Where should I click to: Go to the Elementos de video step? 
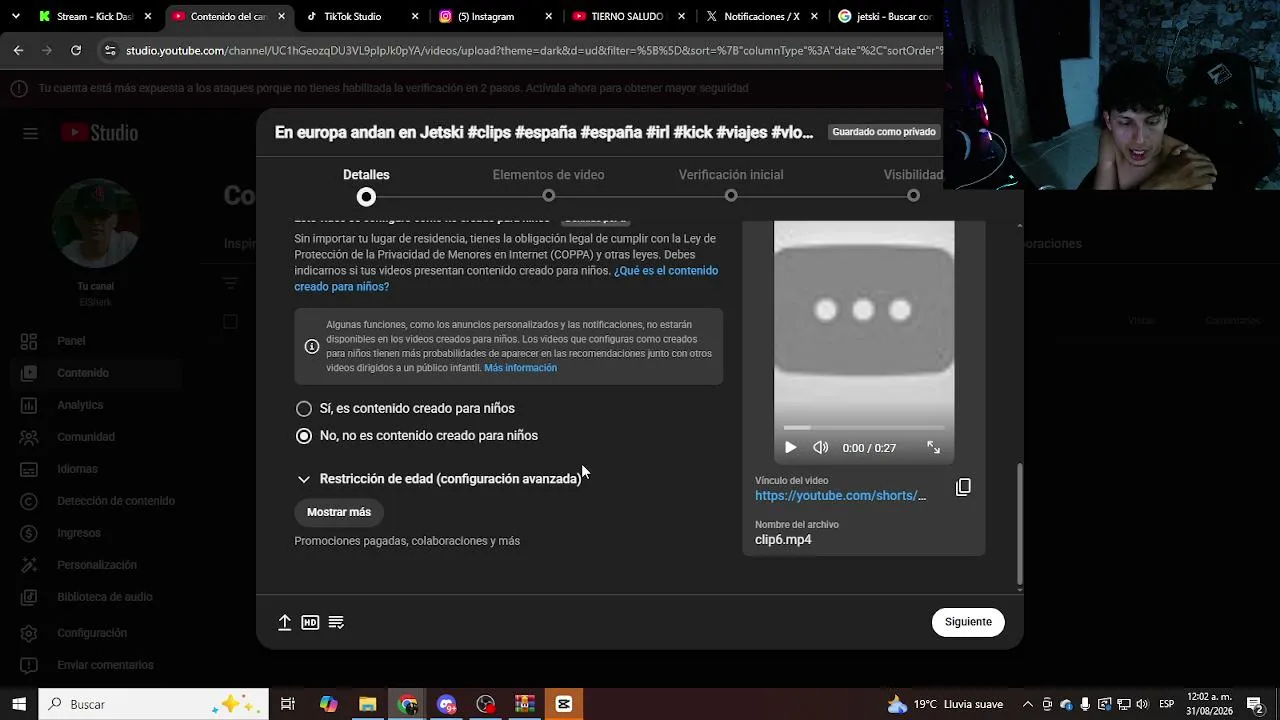tap(548, 184)
